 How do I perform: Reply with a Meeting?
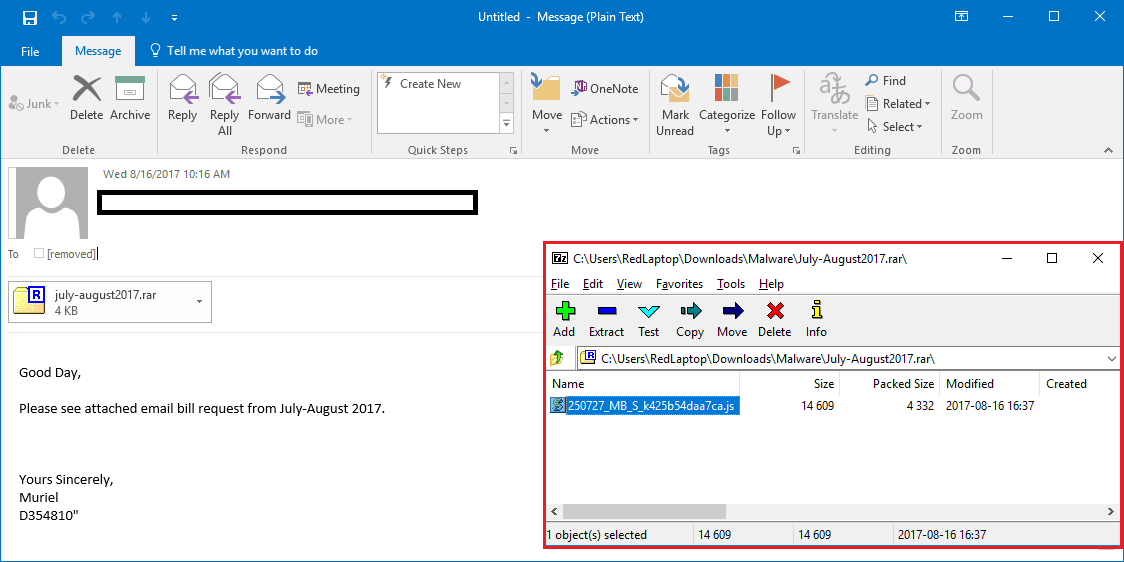pos(328,89)
